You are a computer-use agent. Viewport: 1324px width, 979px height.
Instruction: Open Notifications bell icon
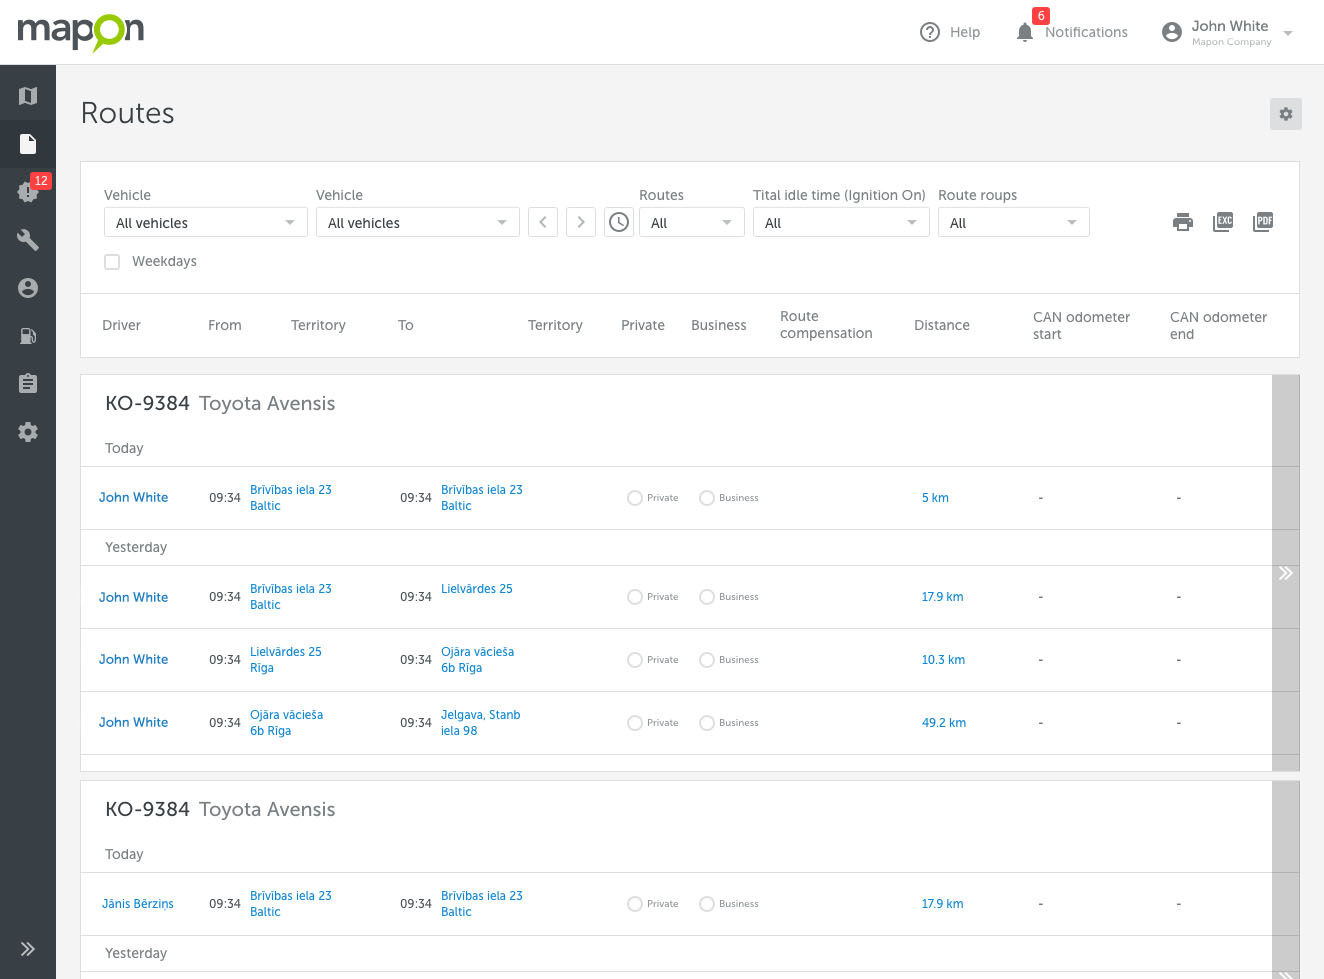(x=1025, y=32)
